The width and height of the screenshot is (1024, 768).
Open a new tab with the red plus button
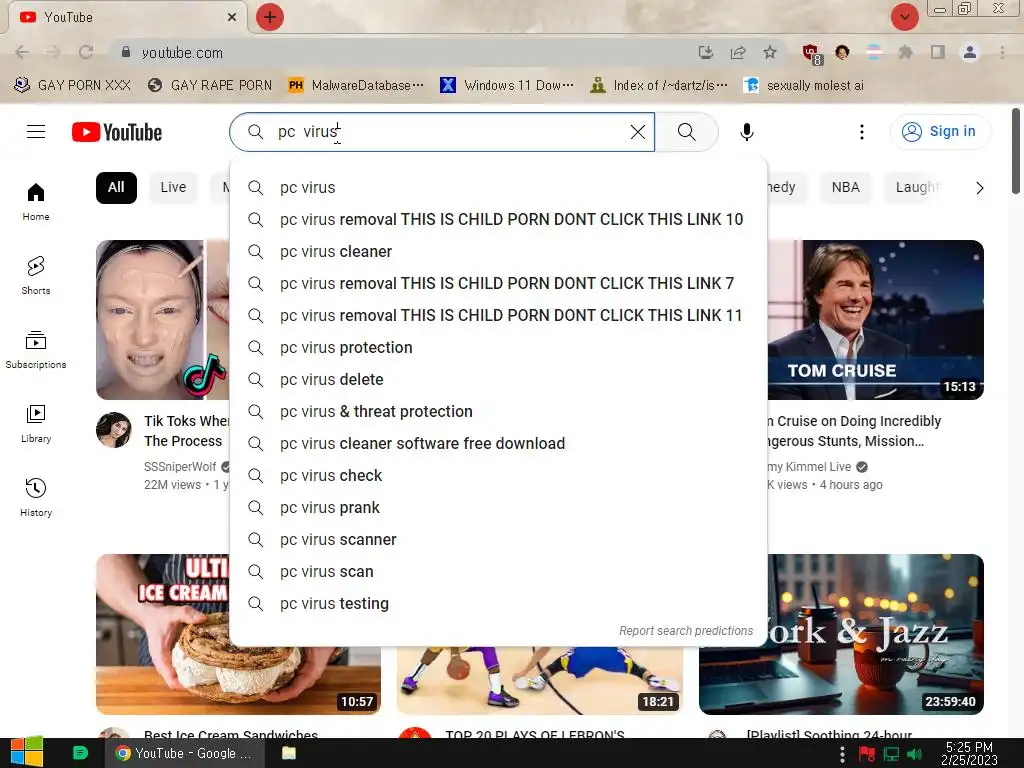pos(270,17)
